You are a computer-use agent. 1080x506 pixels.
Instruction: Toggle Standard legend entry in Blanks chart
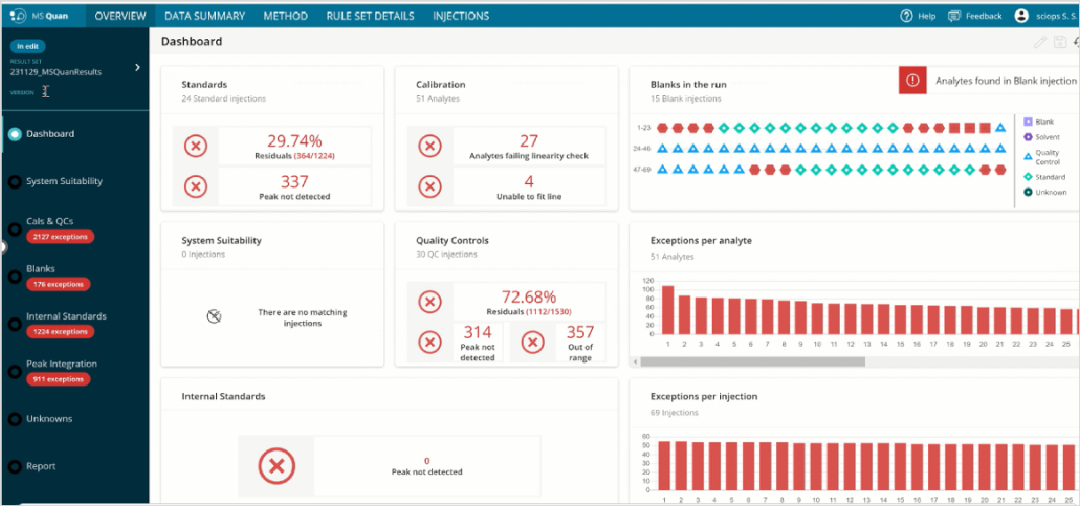1028,177
